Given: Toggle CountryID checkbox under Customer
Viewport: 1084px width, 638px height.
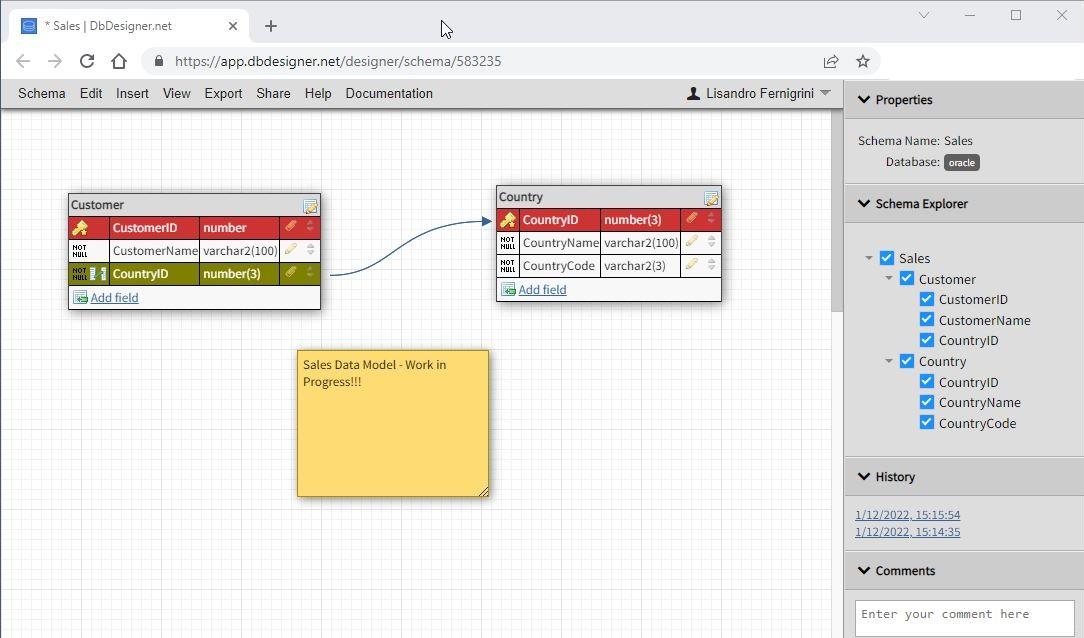Looking at the screenshot, I should [x=926, y=339].
